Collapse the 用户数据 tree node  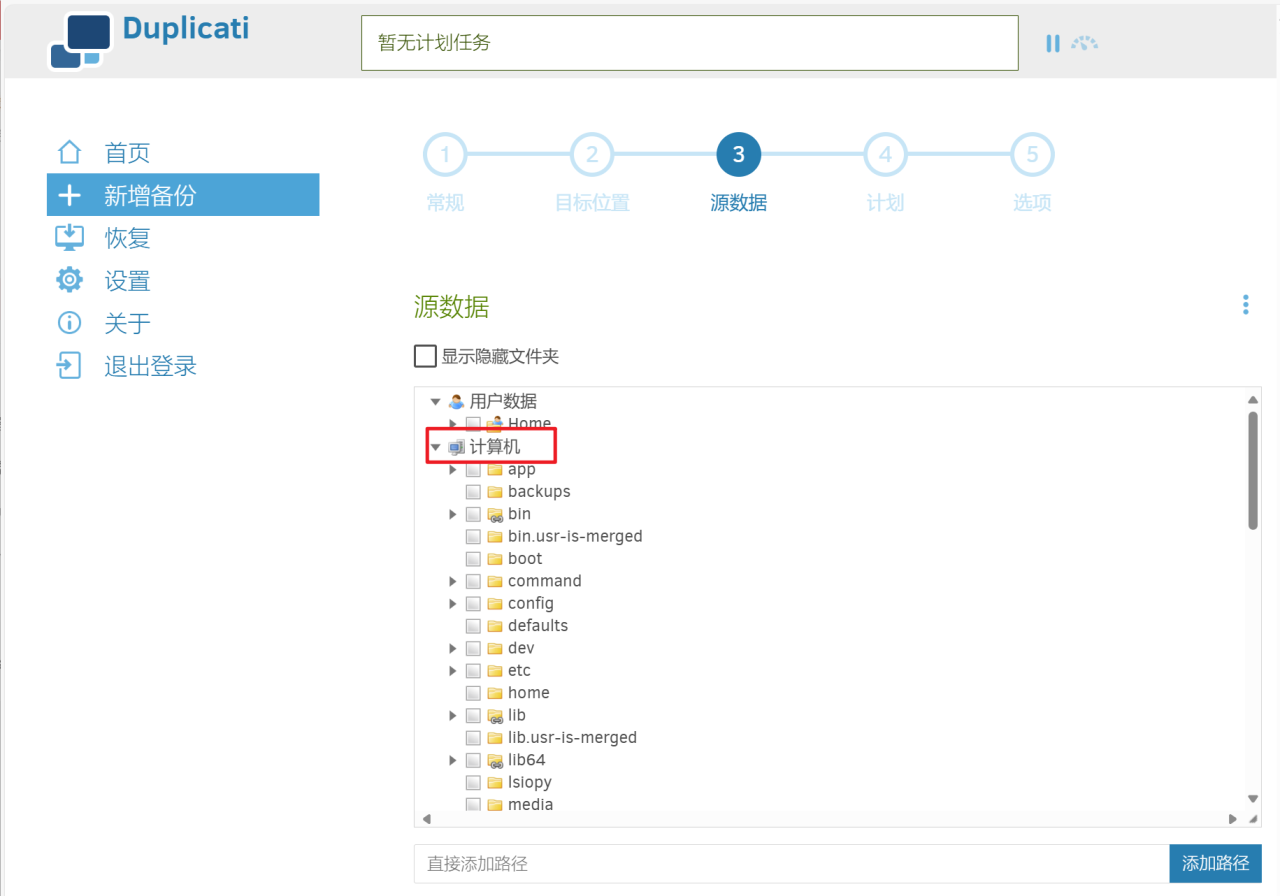(436, 401)
